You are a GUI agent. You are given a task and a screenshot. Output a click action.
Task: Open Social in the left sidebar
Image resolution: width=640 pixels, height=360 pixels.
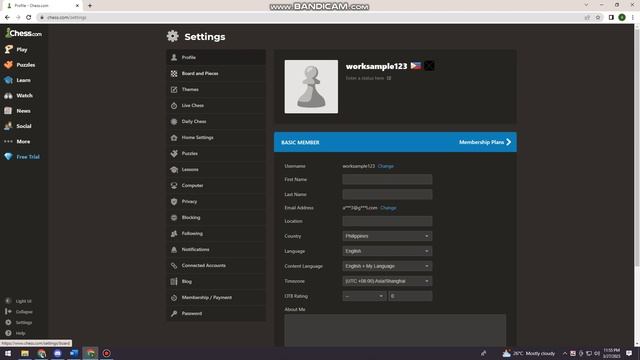18,126
